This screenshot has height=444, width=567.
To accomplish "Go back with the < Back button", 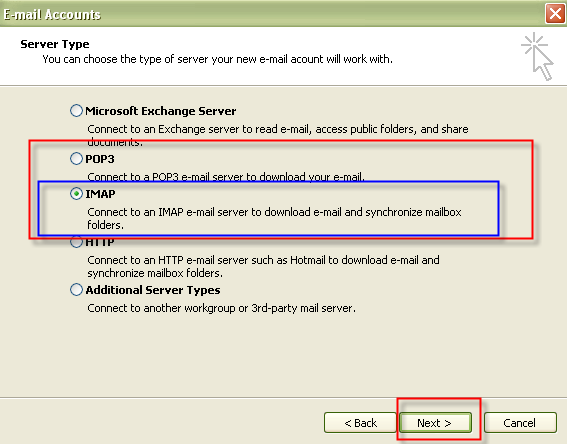I will (x=360, y=423).
